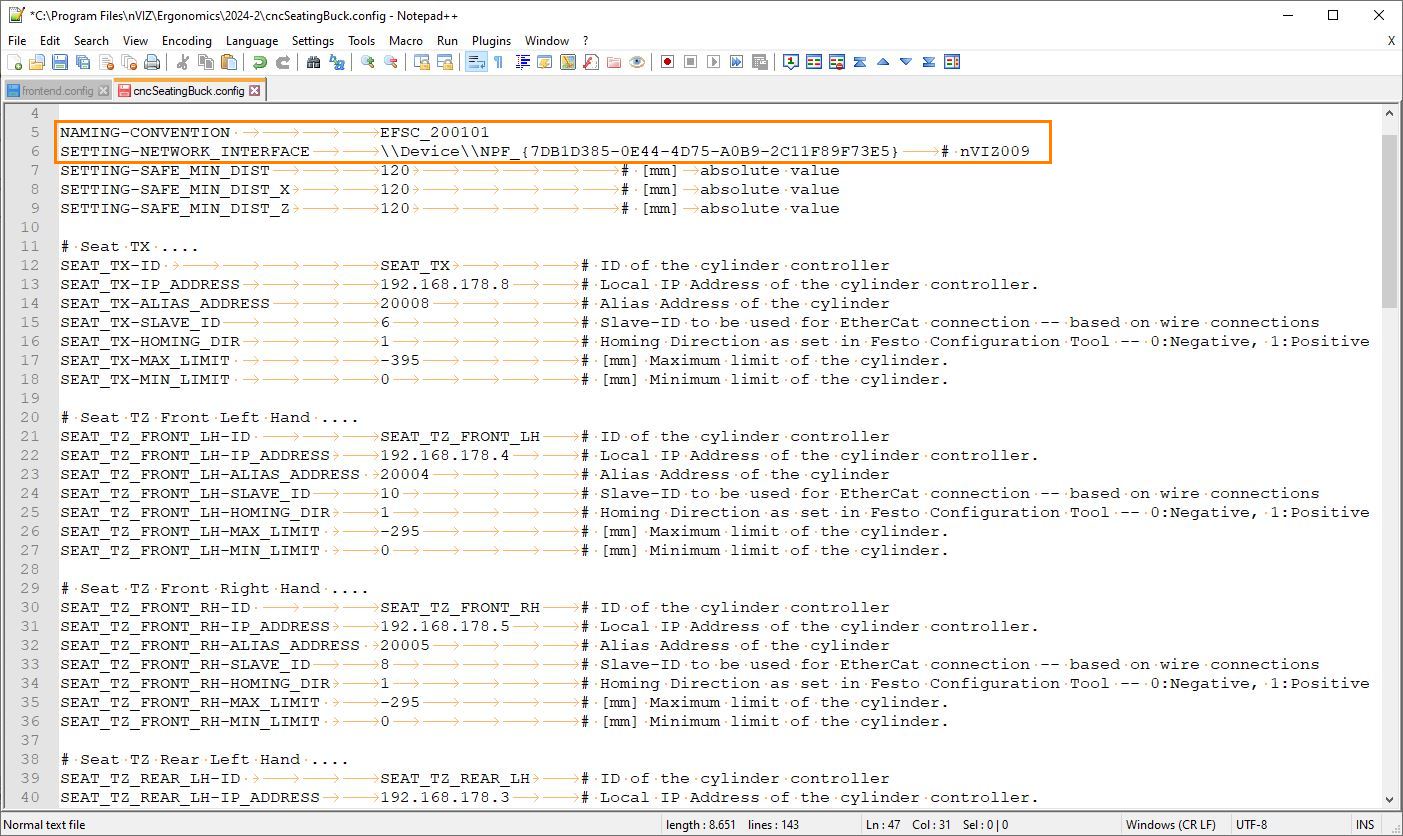Click the Save file toolbar icon
1403x836 pixels.
pyautogui.click(x=60, y=62)
